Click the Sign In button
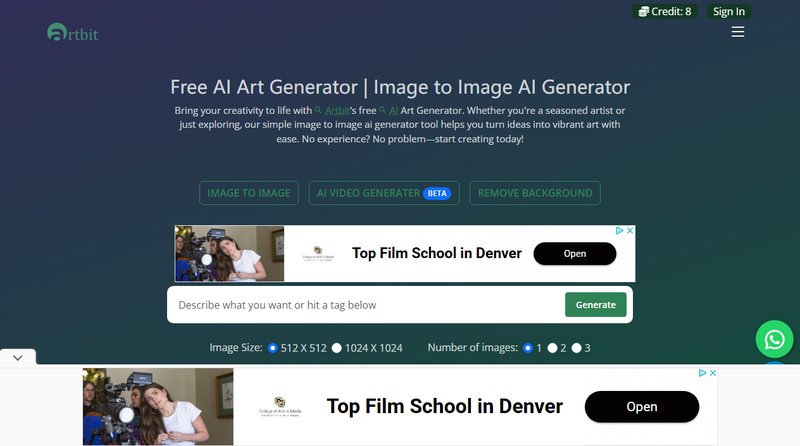The height and width of the screenshot is (446, 800). [727, 12]
